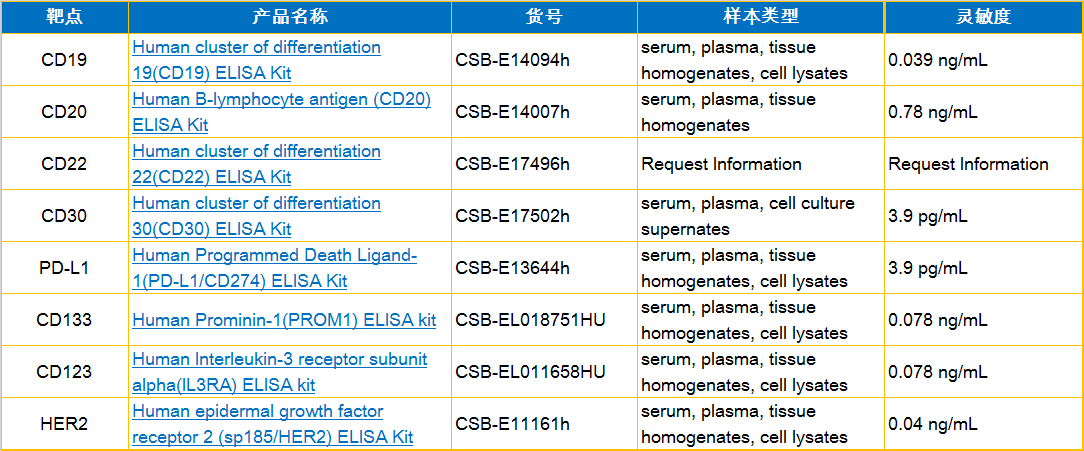Select the 0.04 ng/mL sensitivity cell

click(x=933, y=424)
